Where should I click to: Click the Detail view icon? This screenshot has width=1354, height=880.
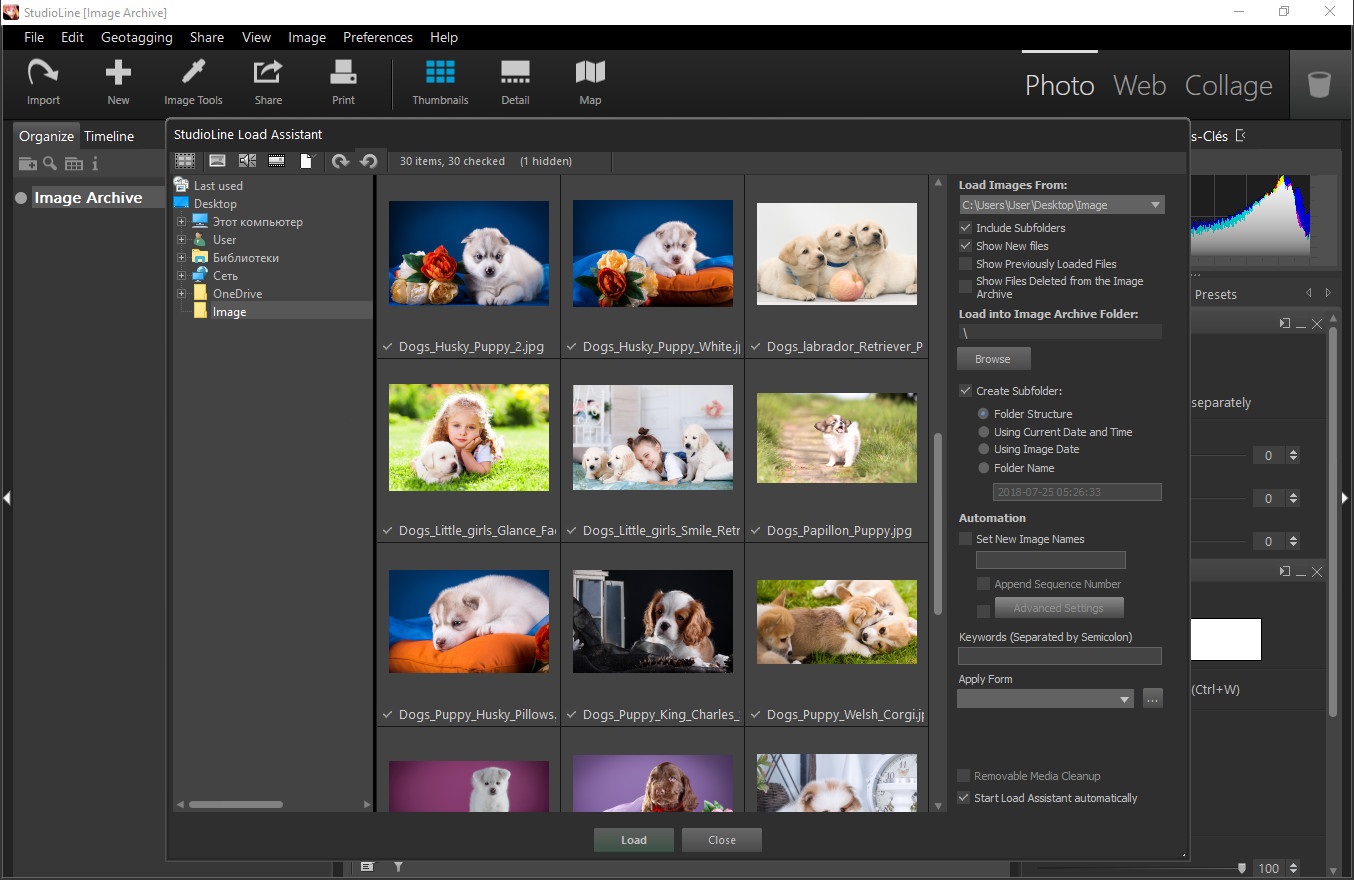(515, 82)
